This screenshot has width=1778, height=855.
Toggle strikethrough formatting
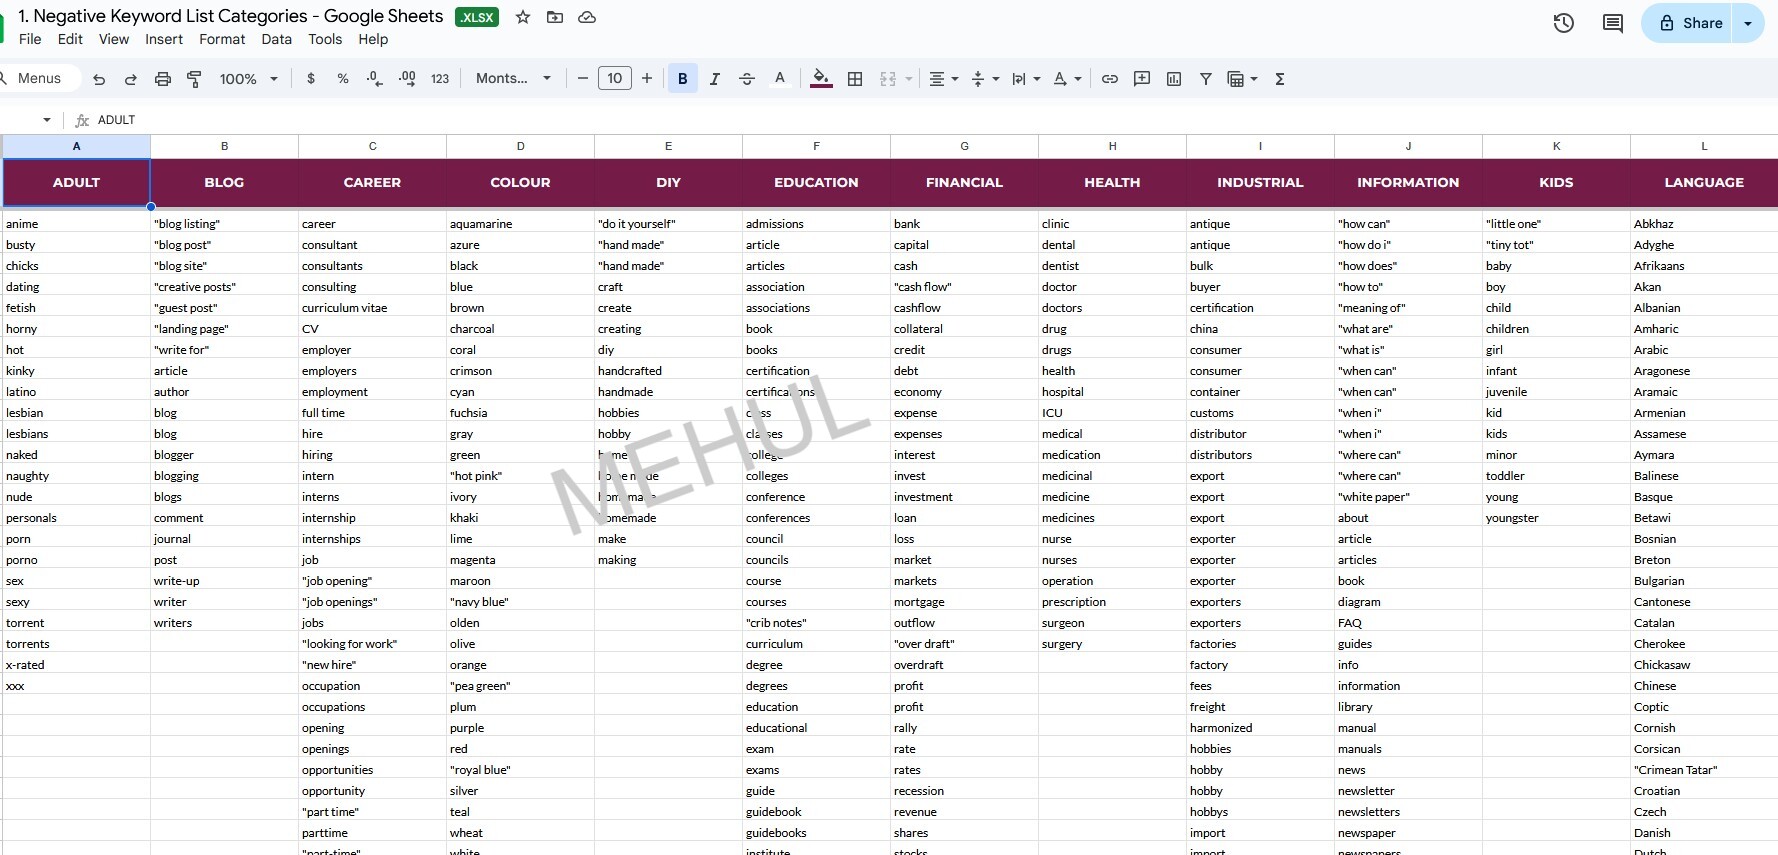(x=747, y=79)
